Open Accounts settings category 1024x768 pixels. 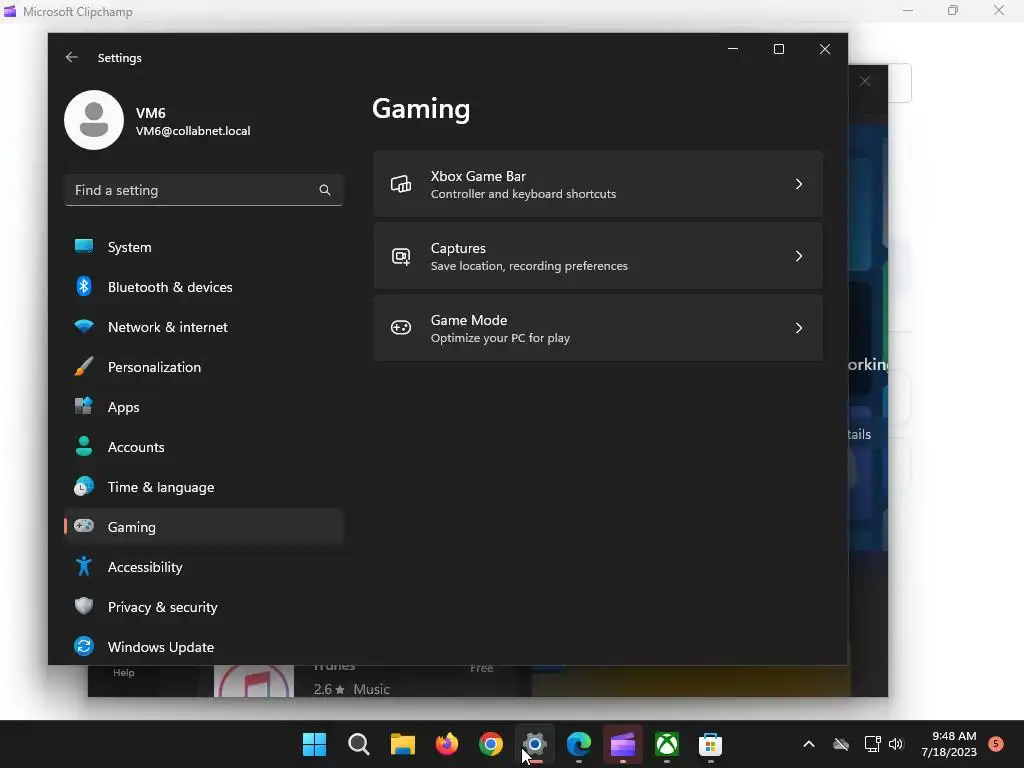click(x=203, y=447)
